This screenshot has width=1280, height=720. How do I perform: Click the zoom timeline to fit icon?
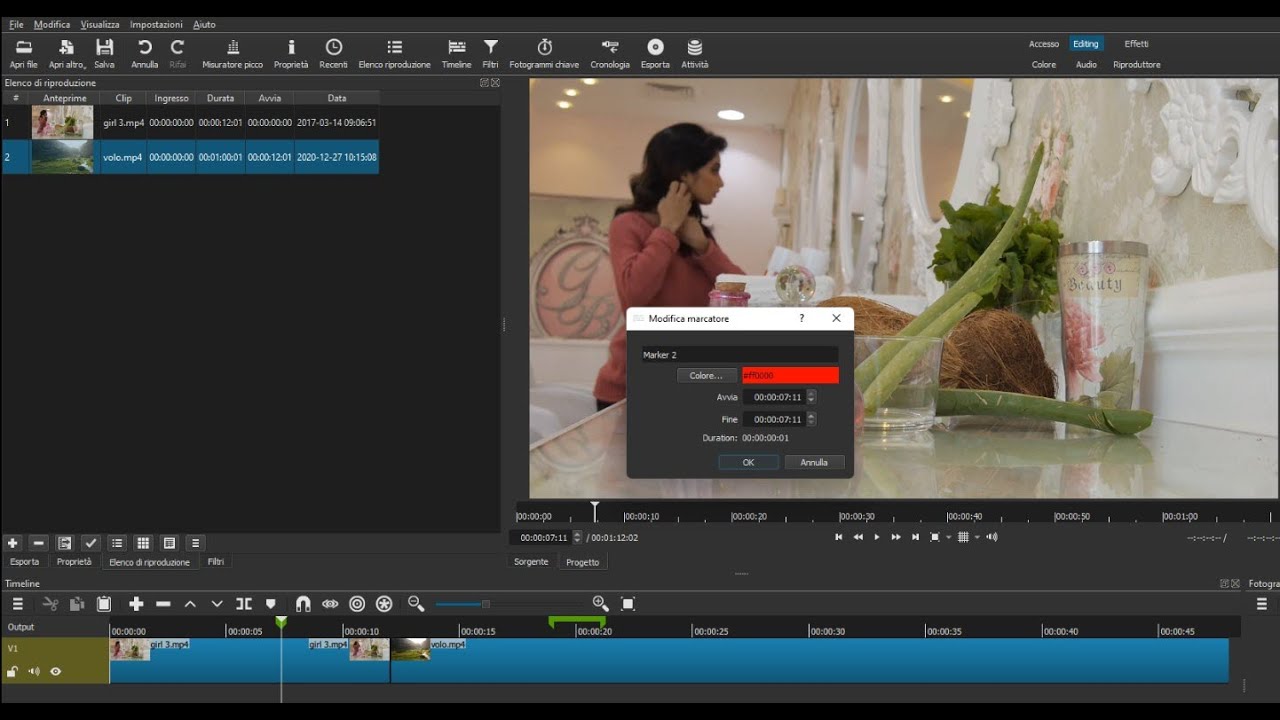pyautogui.click(x=628, y=604)
